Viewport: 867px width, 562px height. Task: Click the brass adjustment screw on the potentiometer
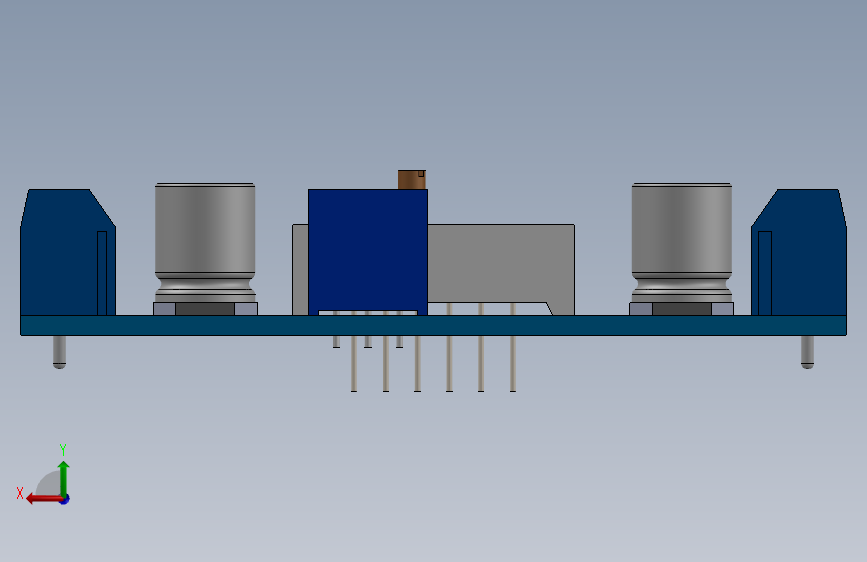click(x=412, y=180)
